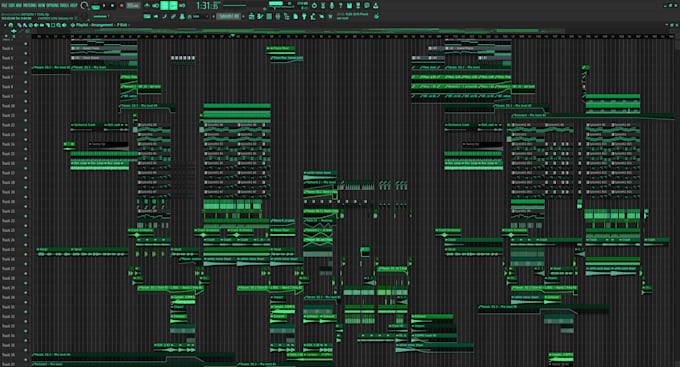The width and height of the screenshot is (680, 367).
Task: Select the Track 5 header label
Action: click(x=7, y=58)
